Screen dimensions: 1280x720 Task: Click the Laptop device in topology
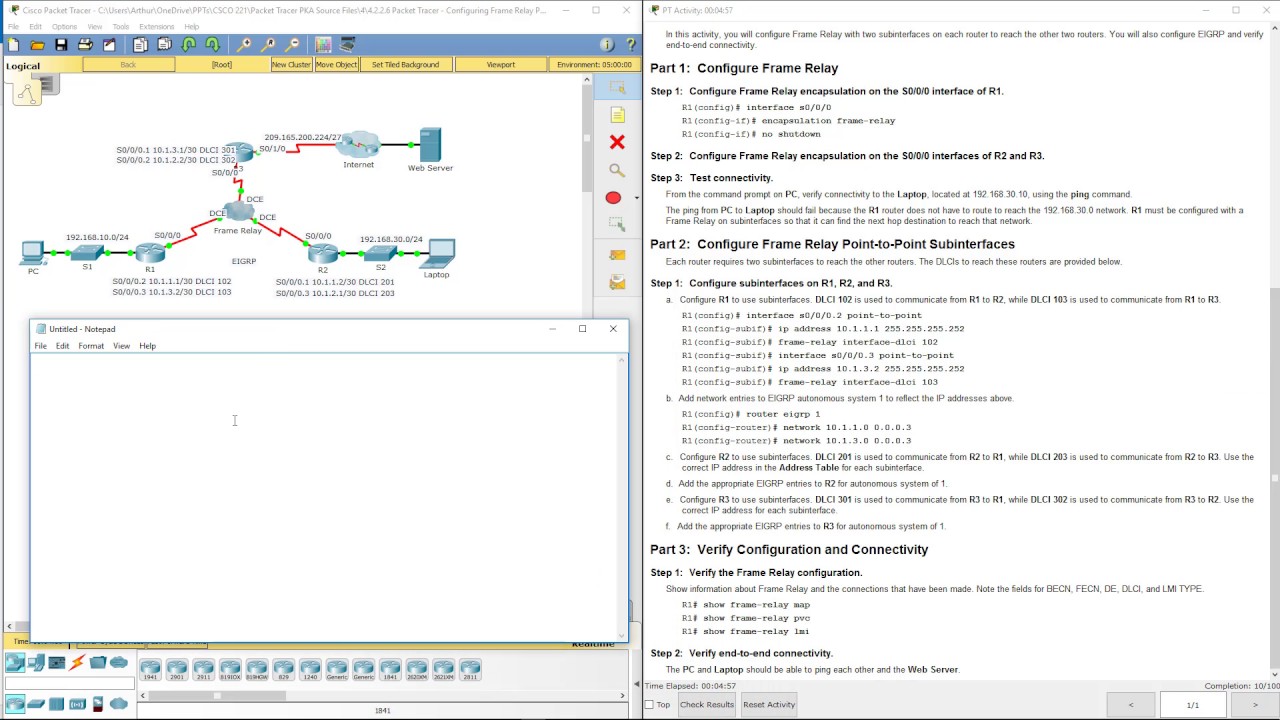pyautogui.click(x=437, y=253)
